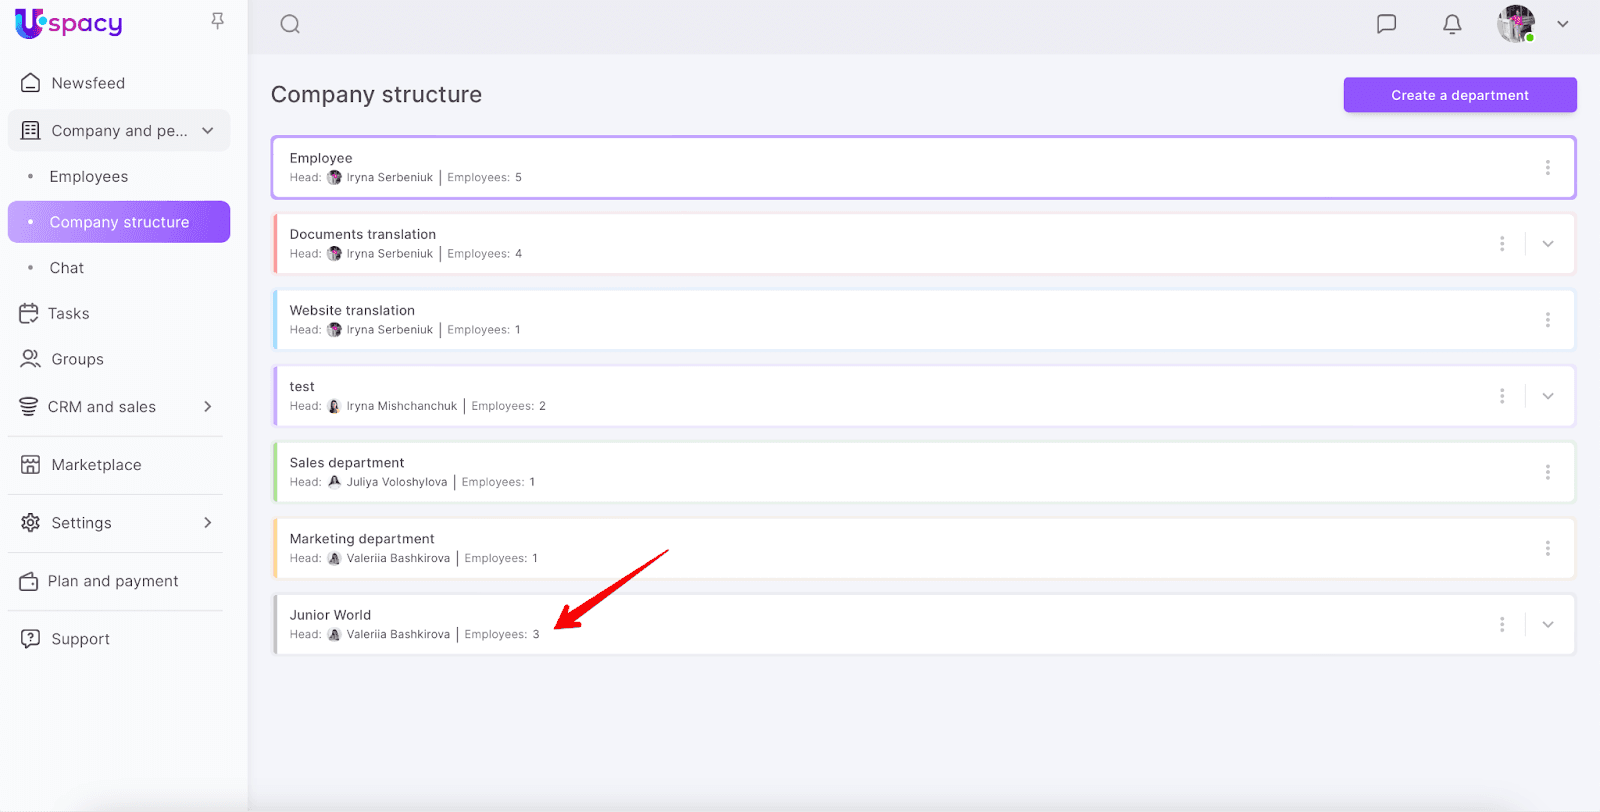Open the chat messages icon in header
The image size is (1600, 812).
[x=1386, y=24]
